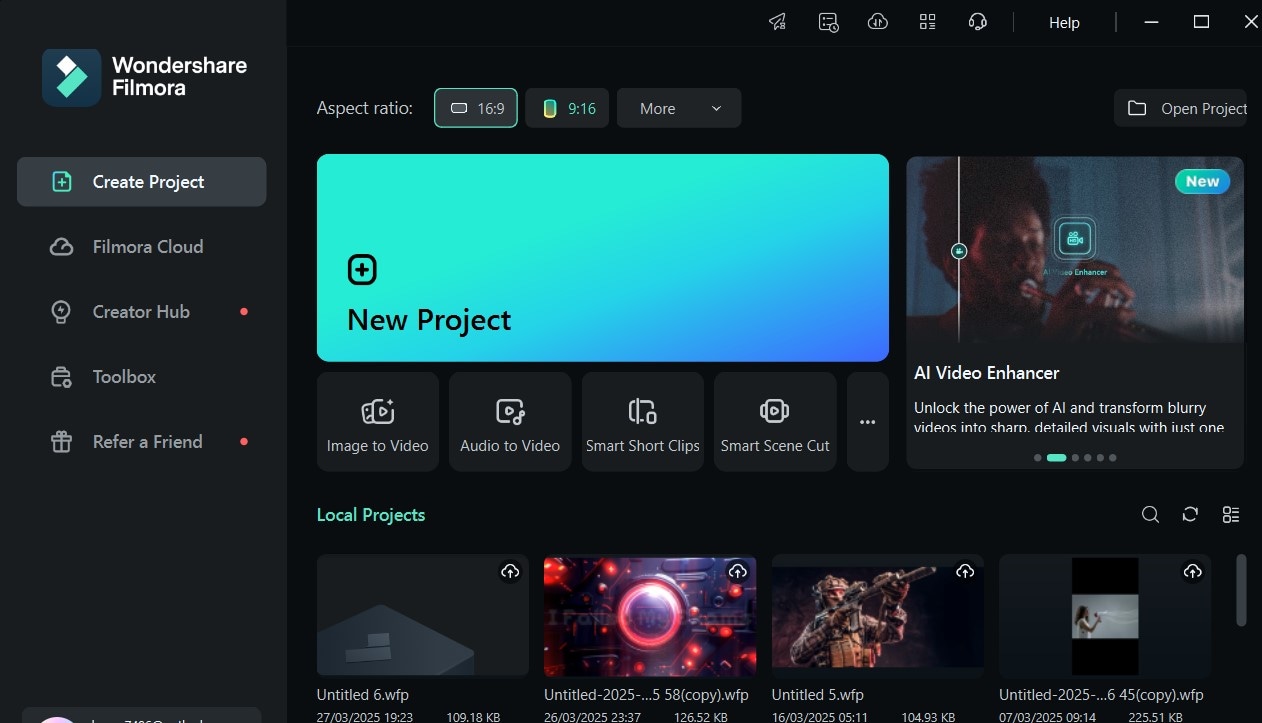
Task: Click the Wondershare Filmora logo
Action: tap(144, 77)
